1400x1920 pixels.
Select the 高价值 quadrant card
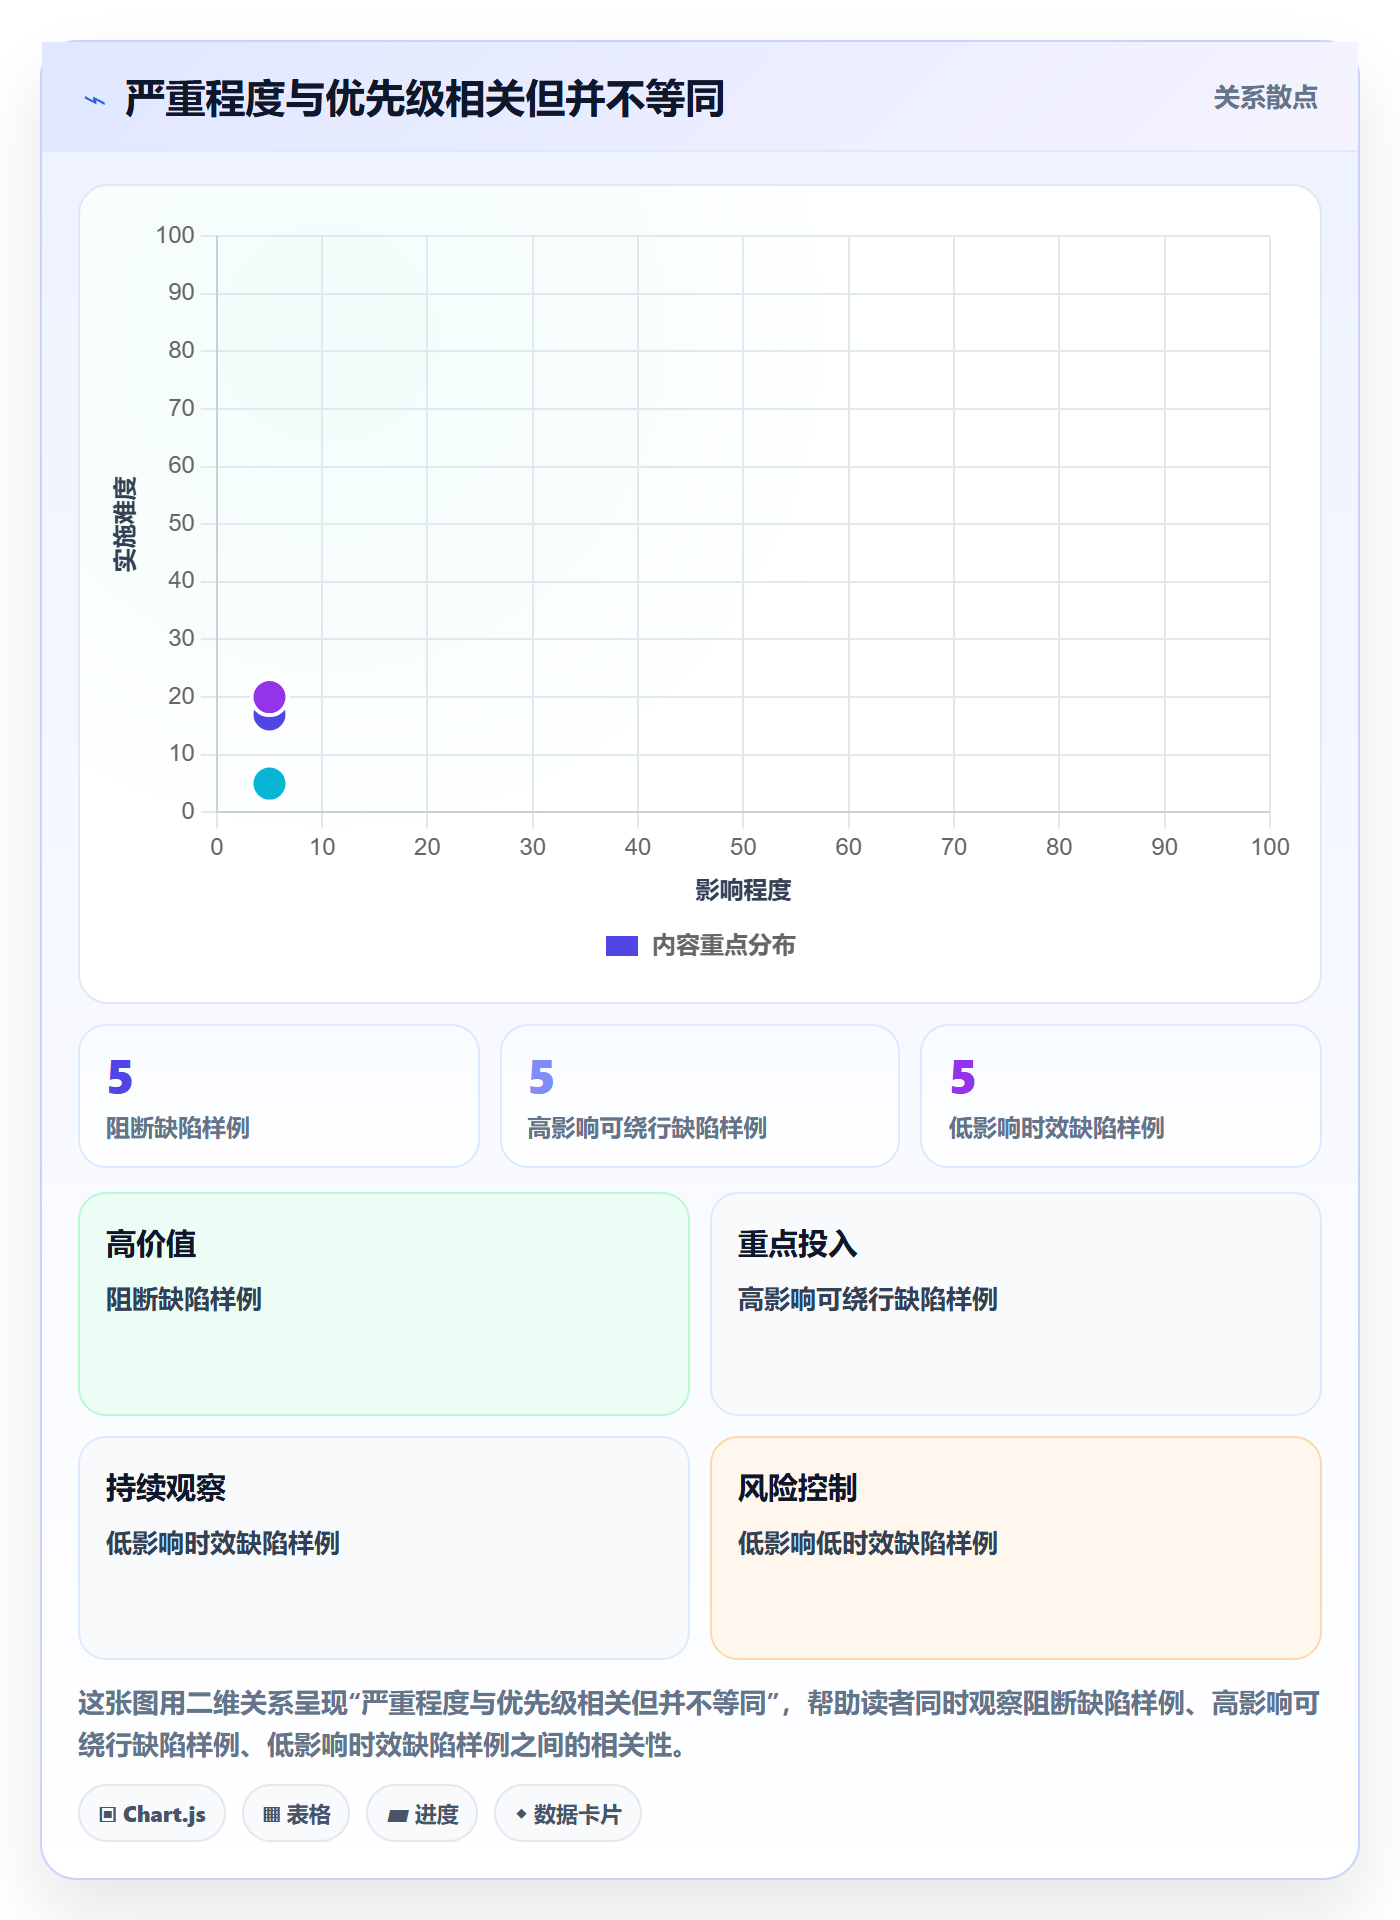click(384, 1304)
